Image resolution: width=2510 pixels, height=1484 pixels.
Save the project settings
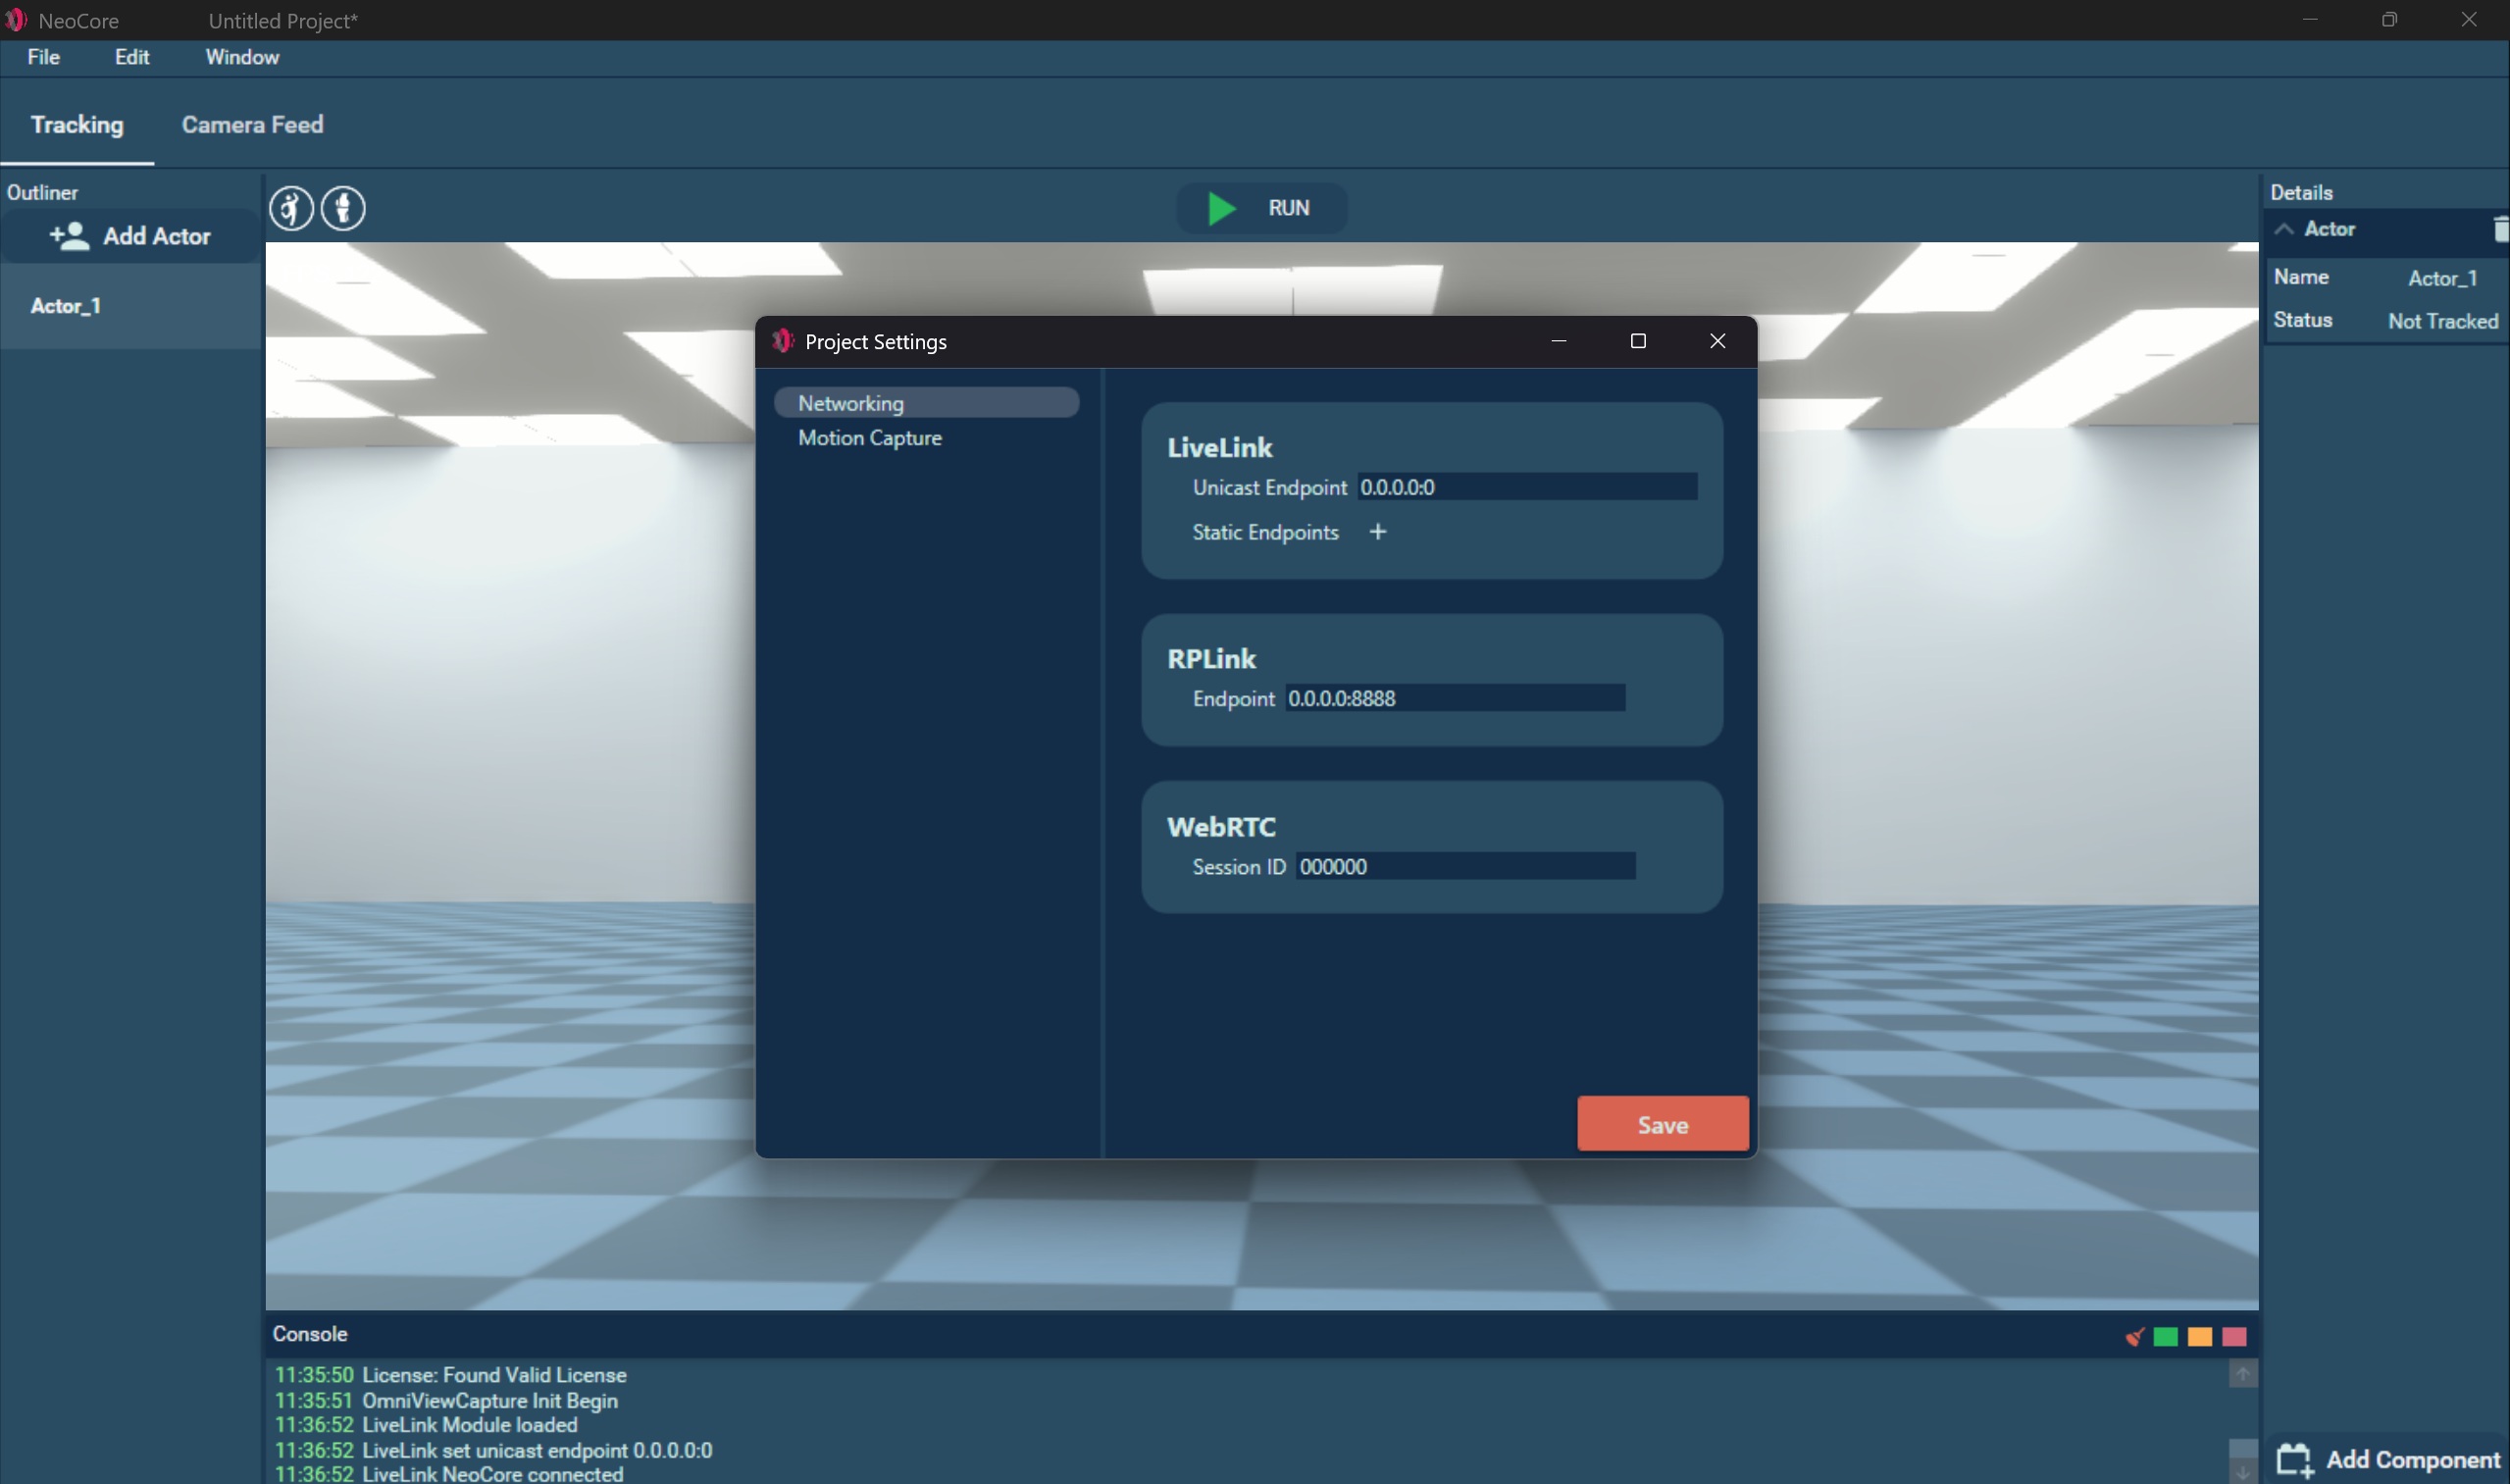[x=1662, y=1124]
